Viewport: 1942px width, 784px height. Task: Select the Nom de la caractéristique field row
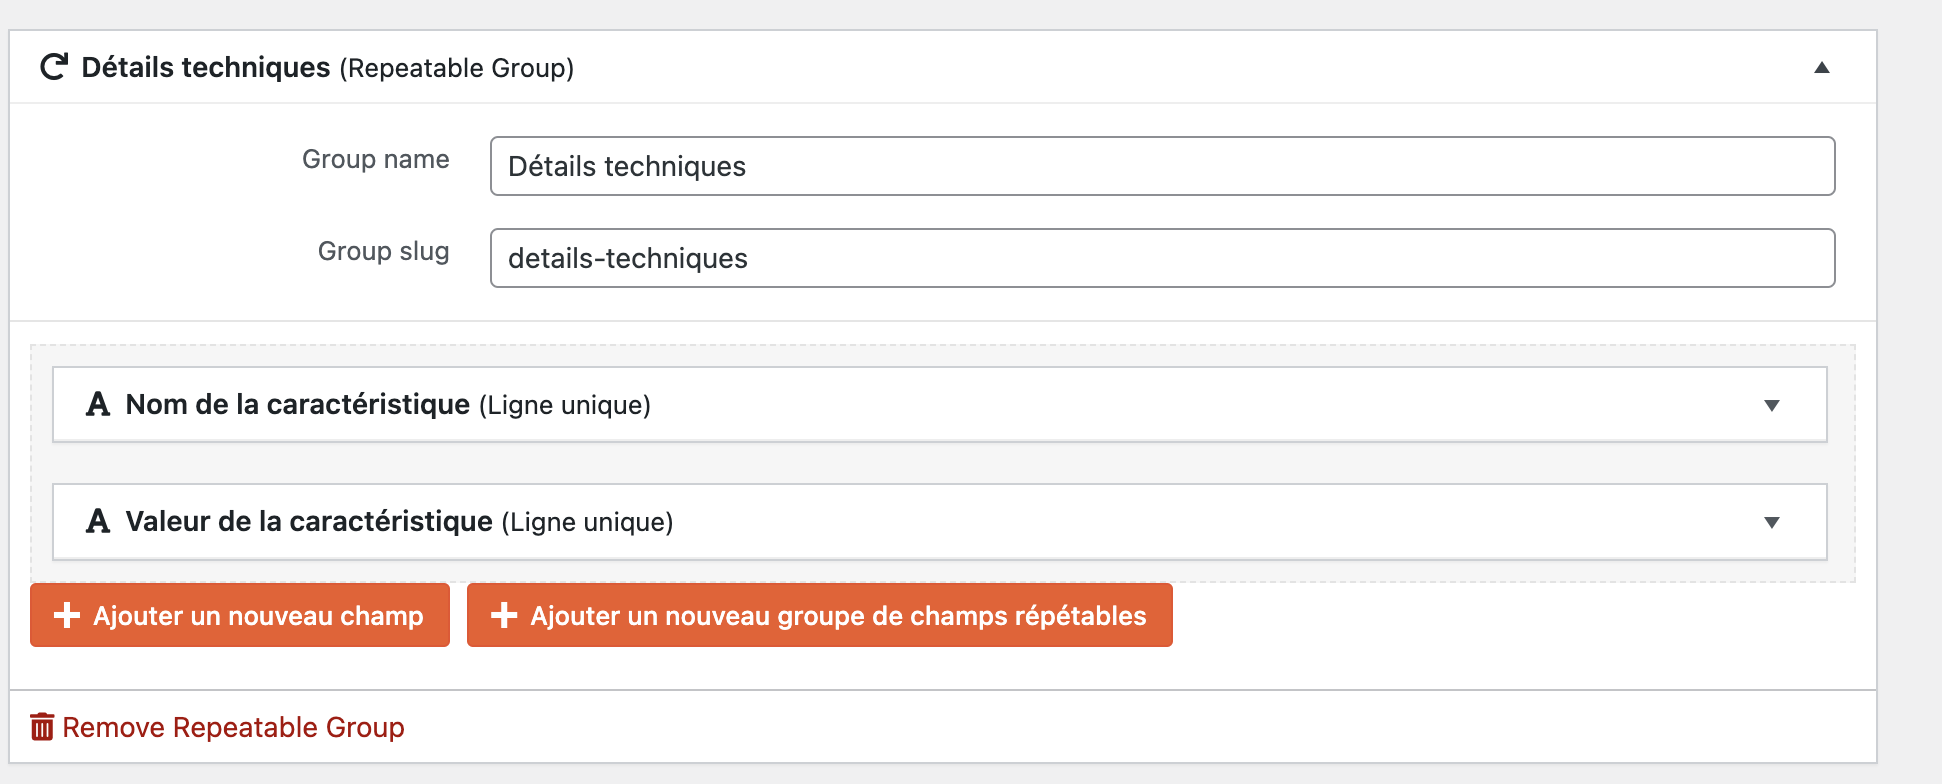coord(940,404)
